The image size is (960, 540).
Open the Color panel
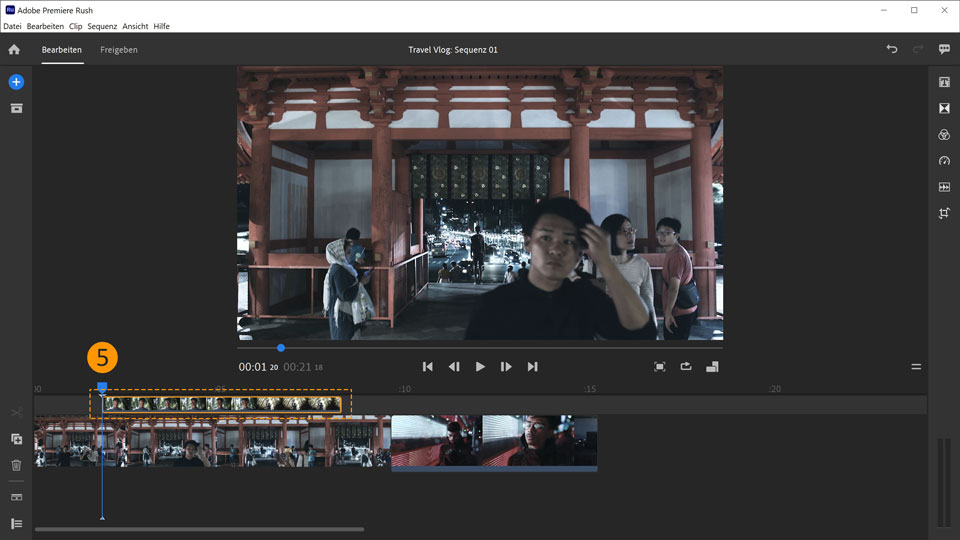[x=944, y=135]
